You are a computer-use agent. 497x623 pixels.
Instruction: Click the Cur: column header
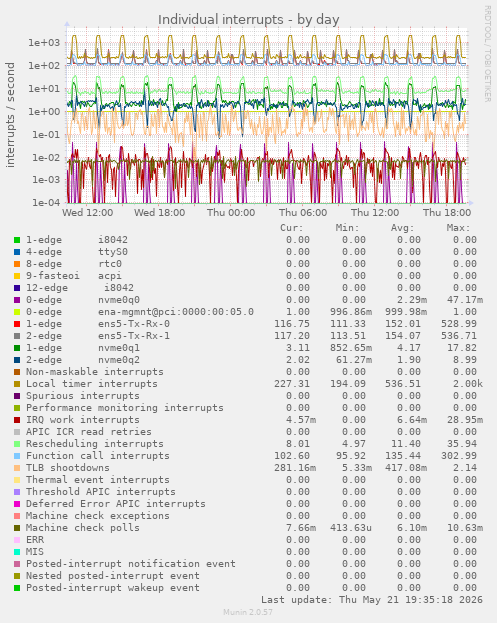point(292,228)
